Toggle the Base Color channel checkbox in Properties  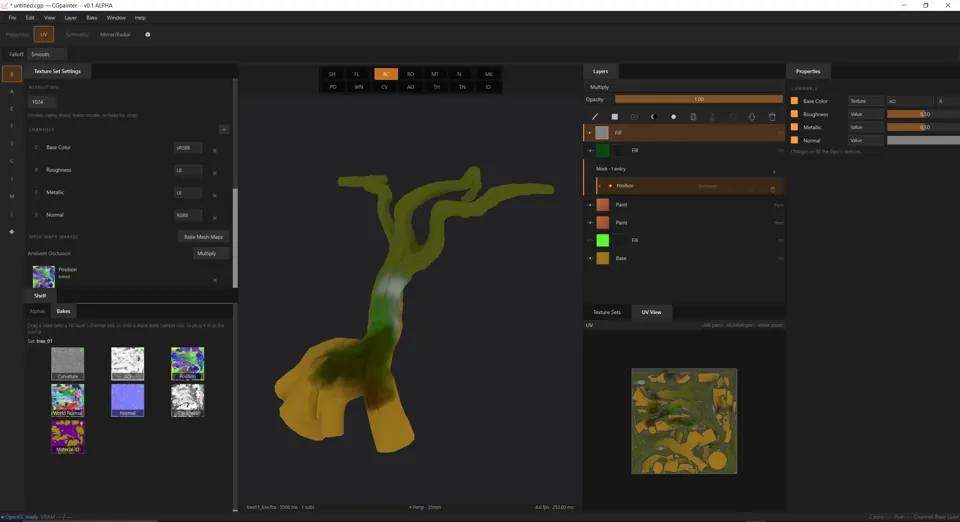coord(794,101)
